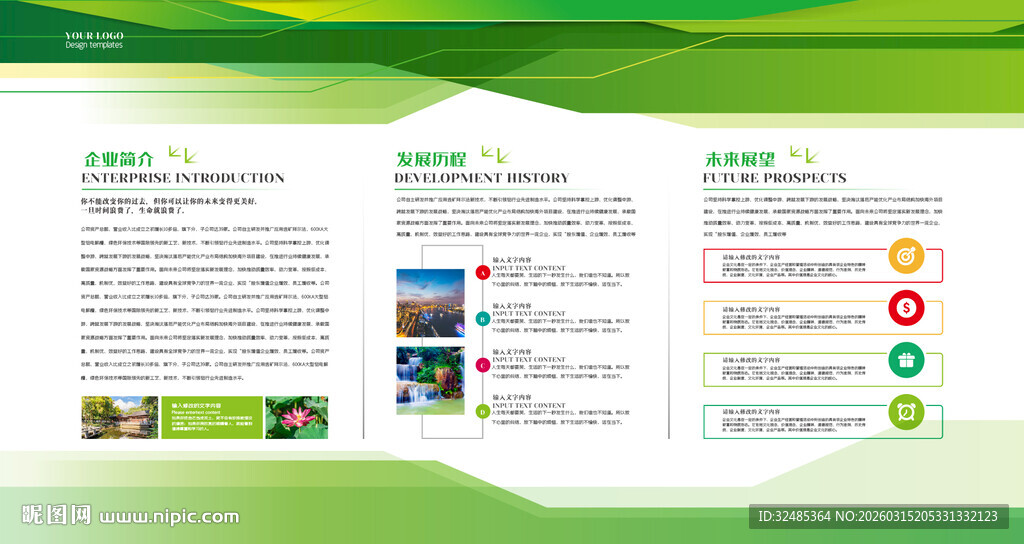Click the red dollar sign icon
1024x544 pixels.
[x=906, y=308]
